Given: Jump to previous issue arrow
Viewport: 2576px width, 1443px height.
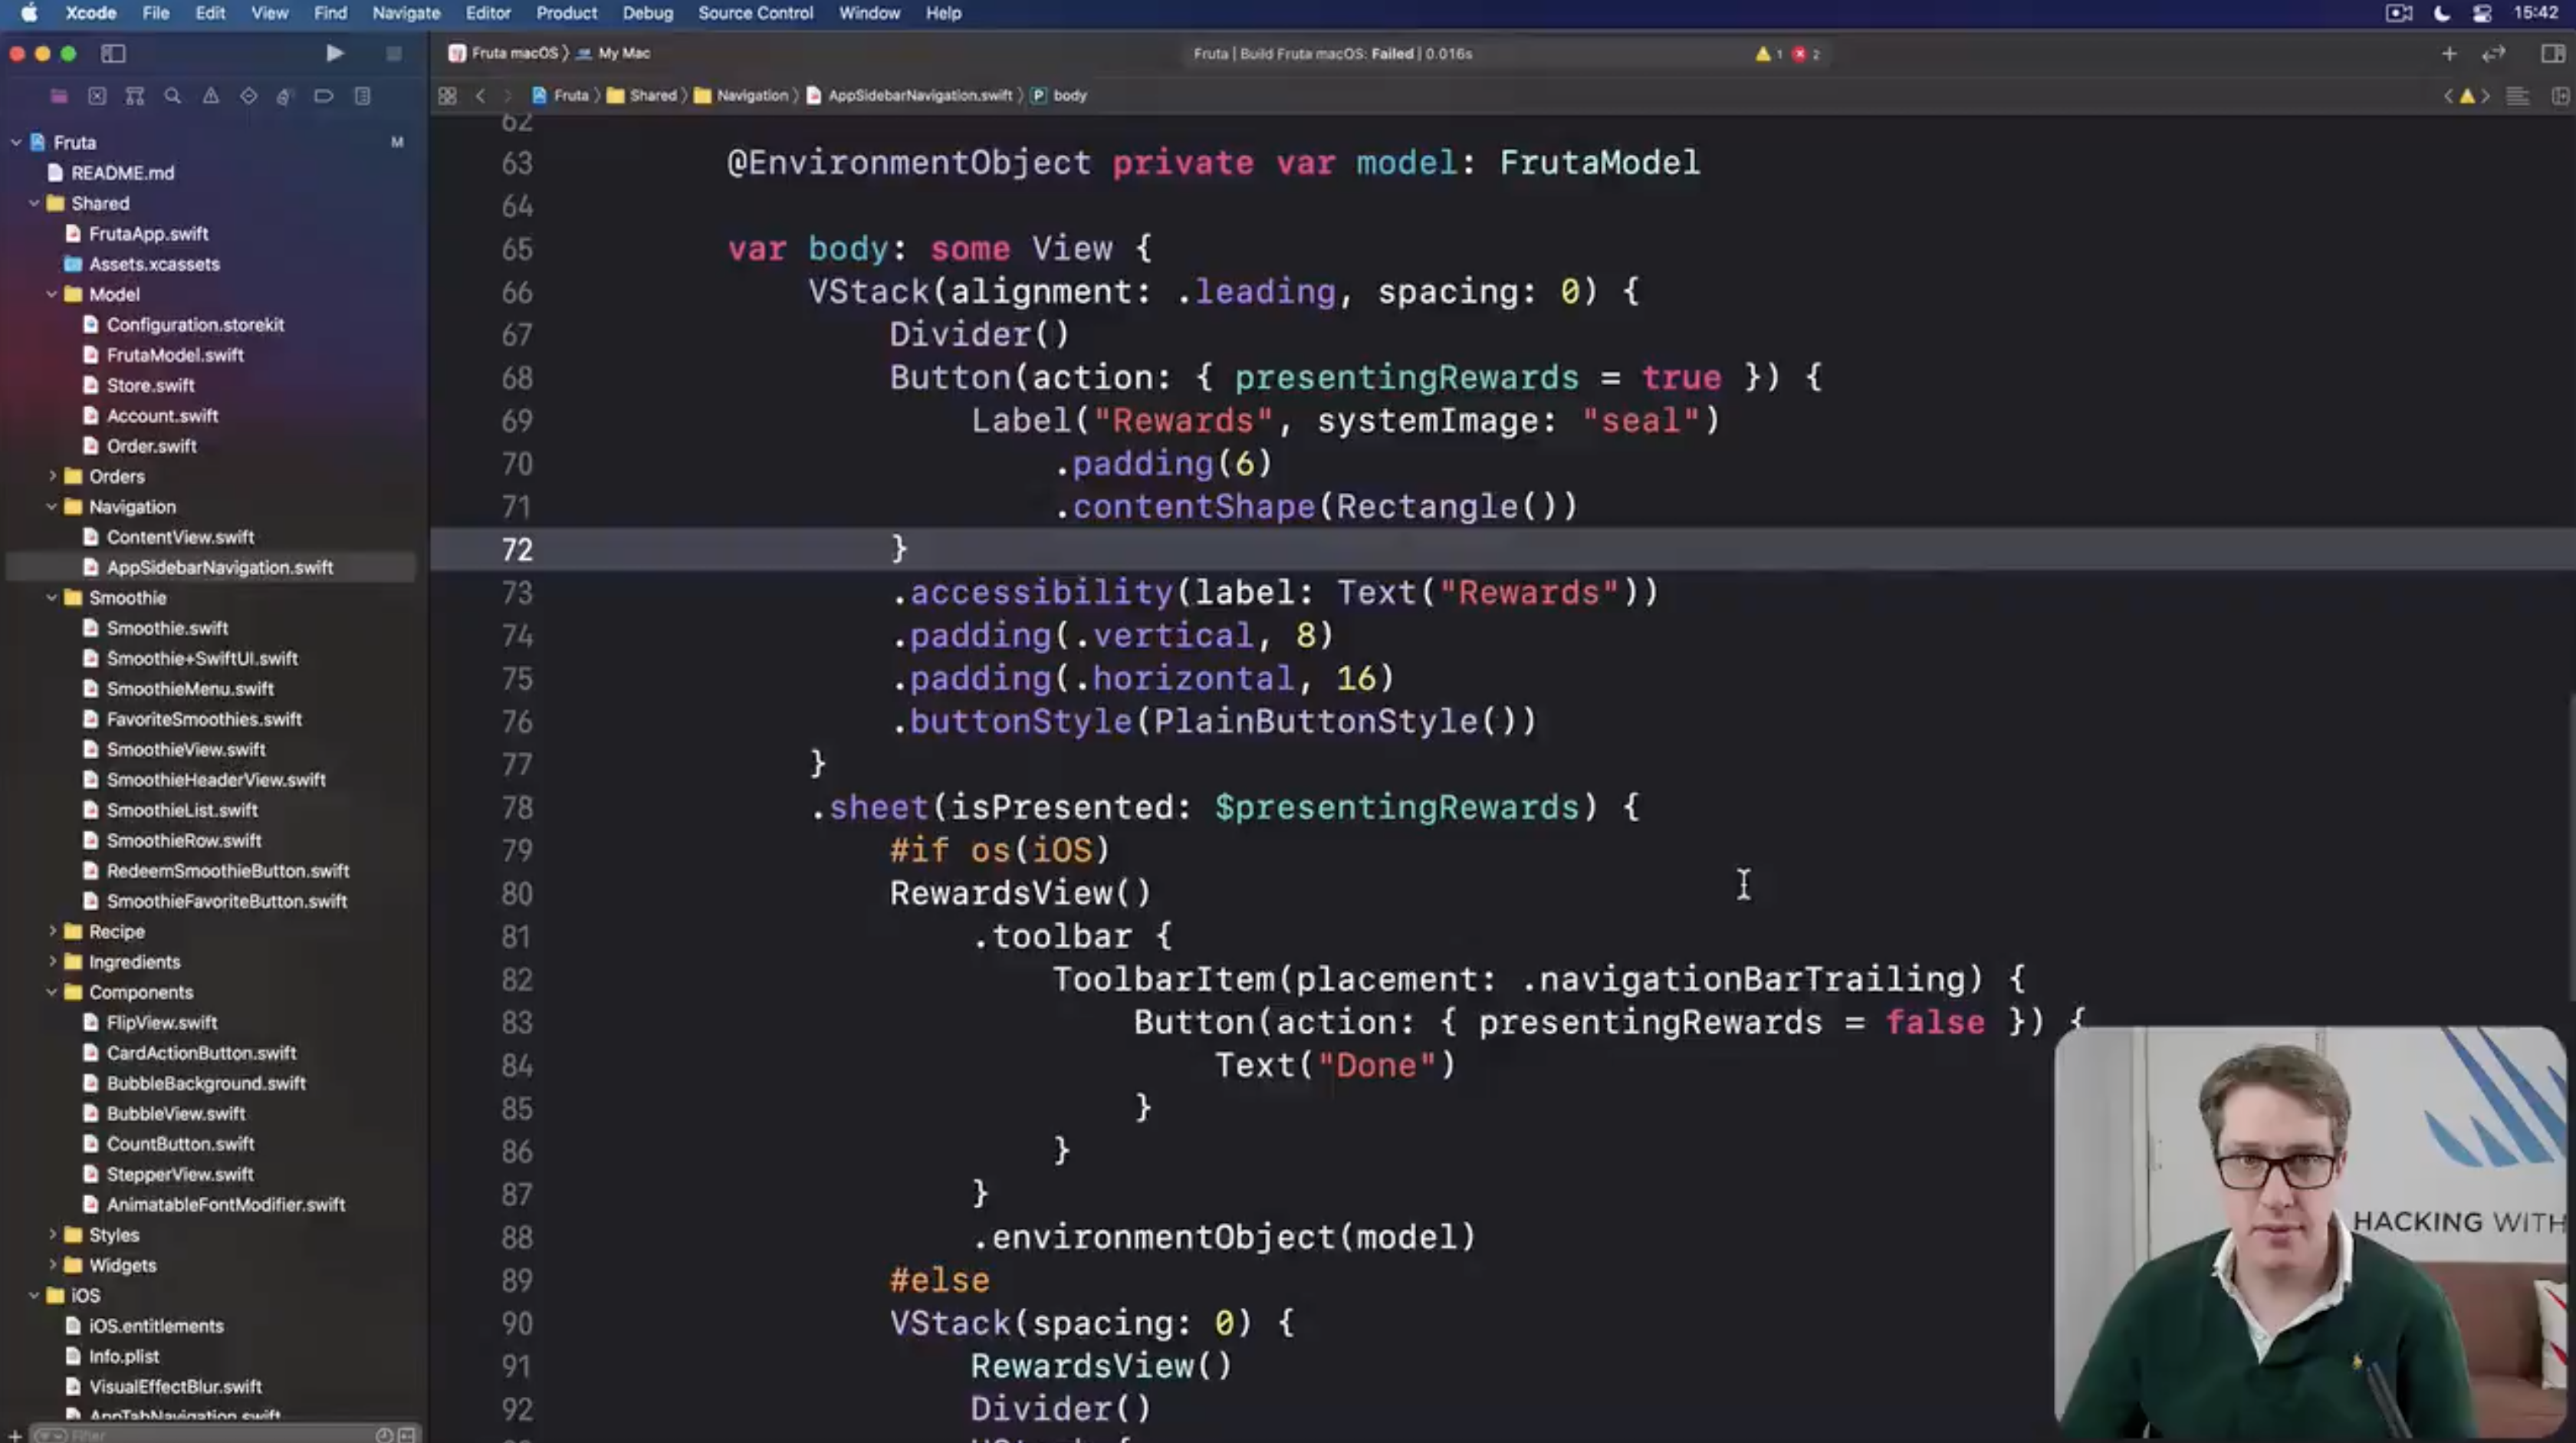Looking at the screenshot, I should coord(2448,96).
